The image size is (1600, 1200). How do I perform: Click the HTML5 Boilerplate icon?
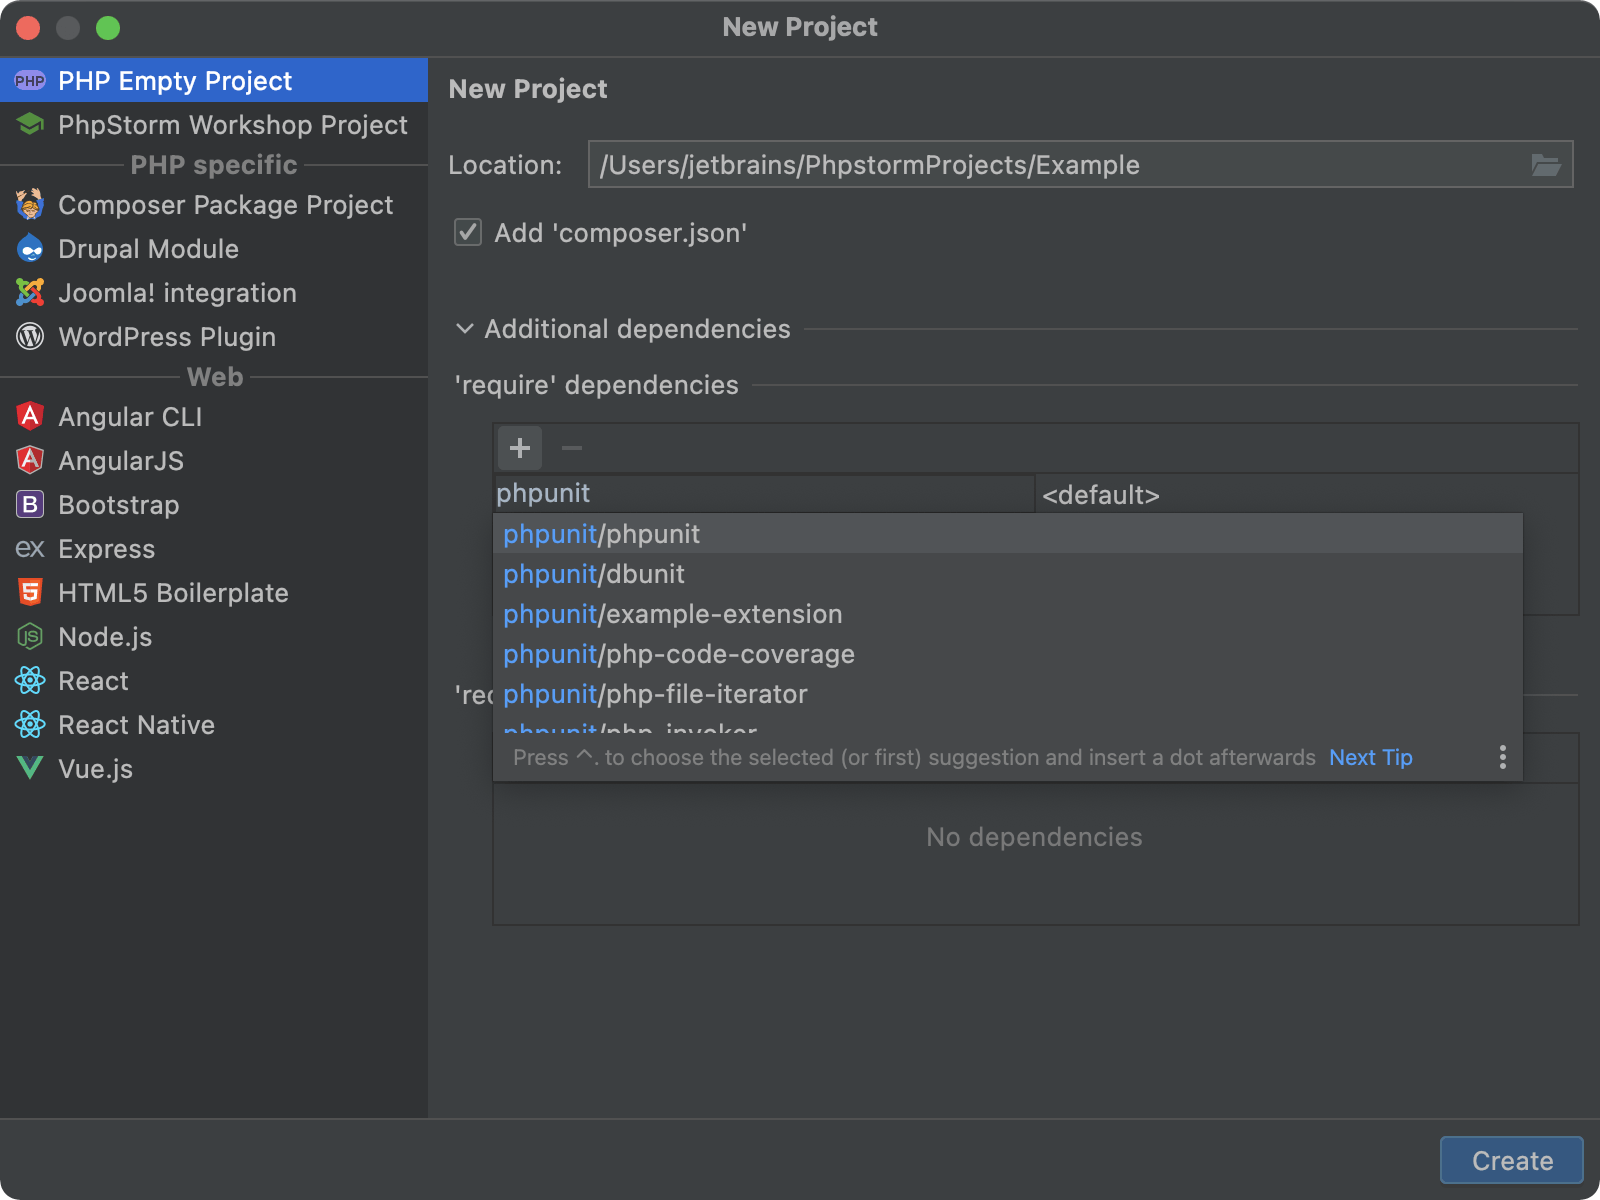(x=30, y=593)
